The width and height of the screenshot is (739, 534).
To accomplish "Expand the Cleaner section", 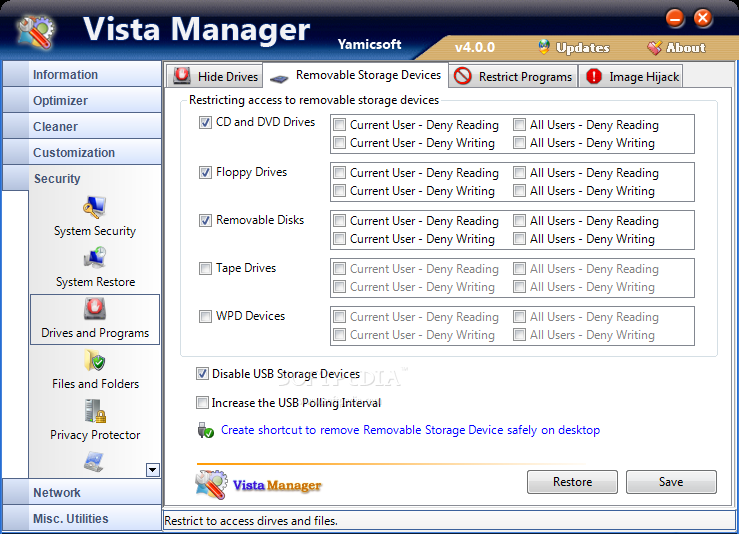I will pyautogui.click(x=82, y=126).
